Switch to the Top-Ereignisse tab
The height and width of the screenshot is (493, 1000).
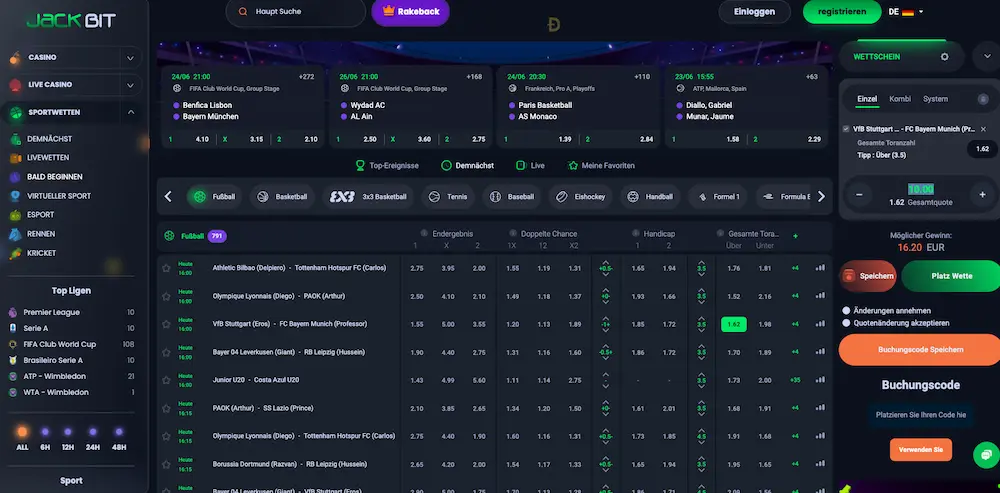point(387,165)
